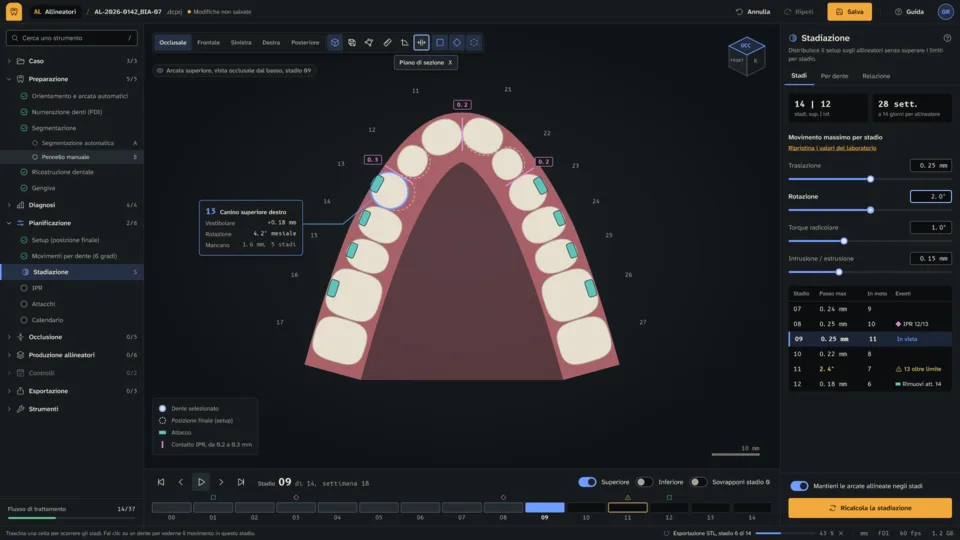Play the staging animation
The height and width of the screenshot is (540, 960).
pyautogui.click(x=201, y=482)
